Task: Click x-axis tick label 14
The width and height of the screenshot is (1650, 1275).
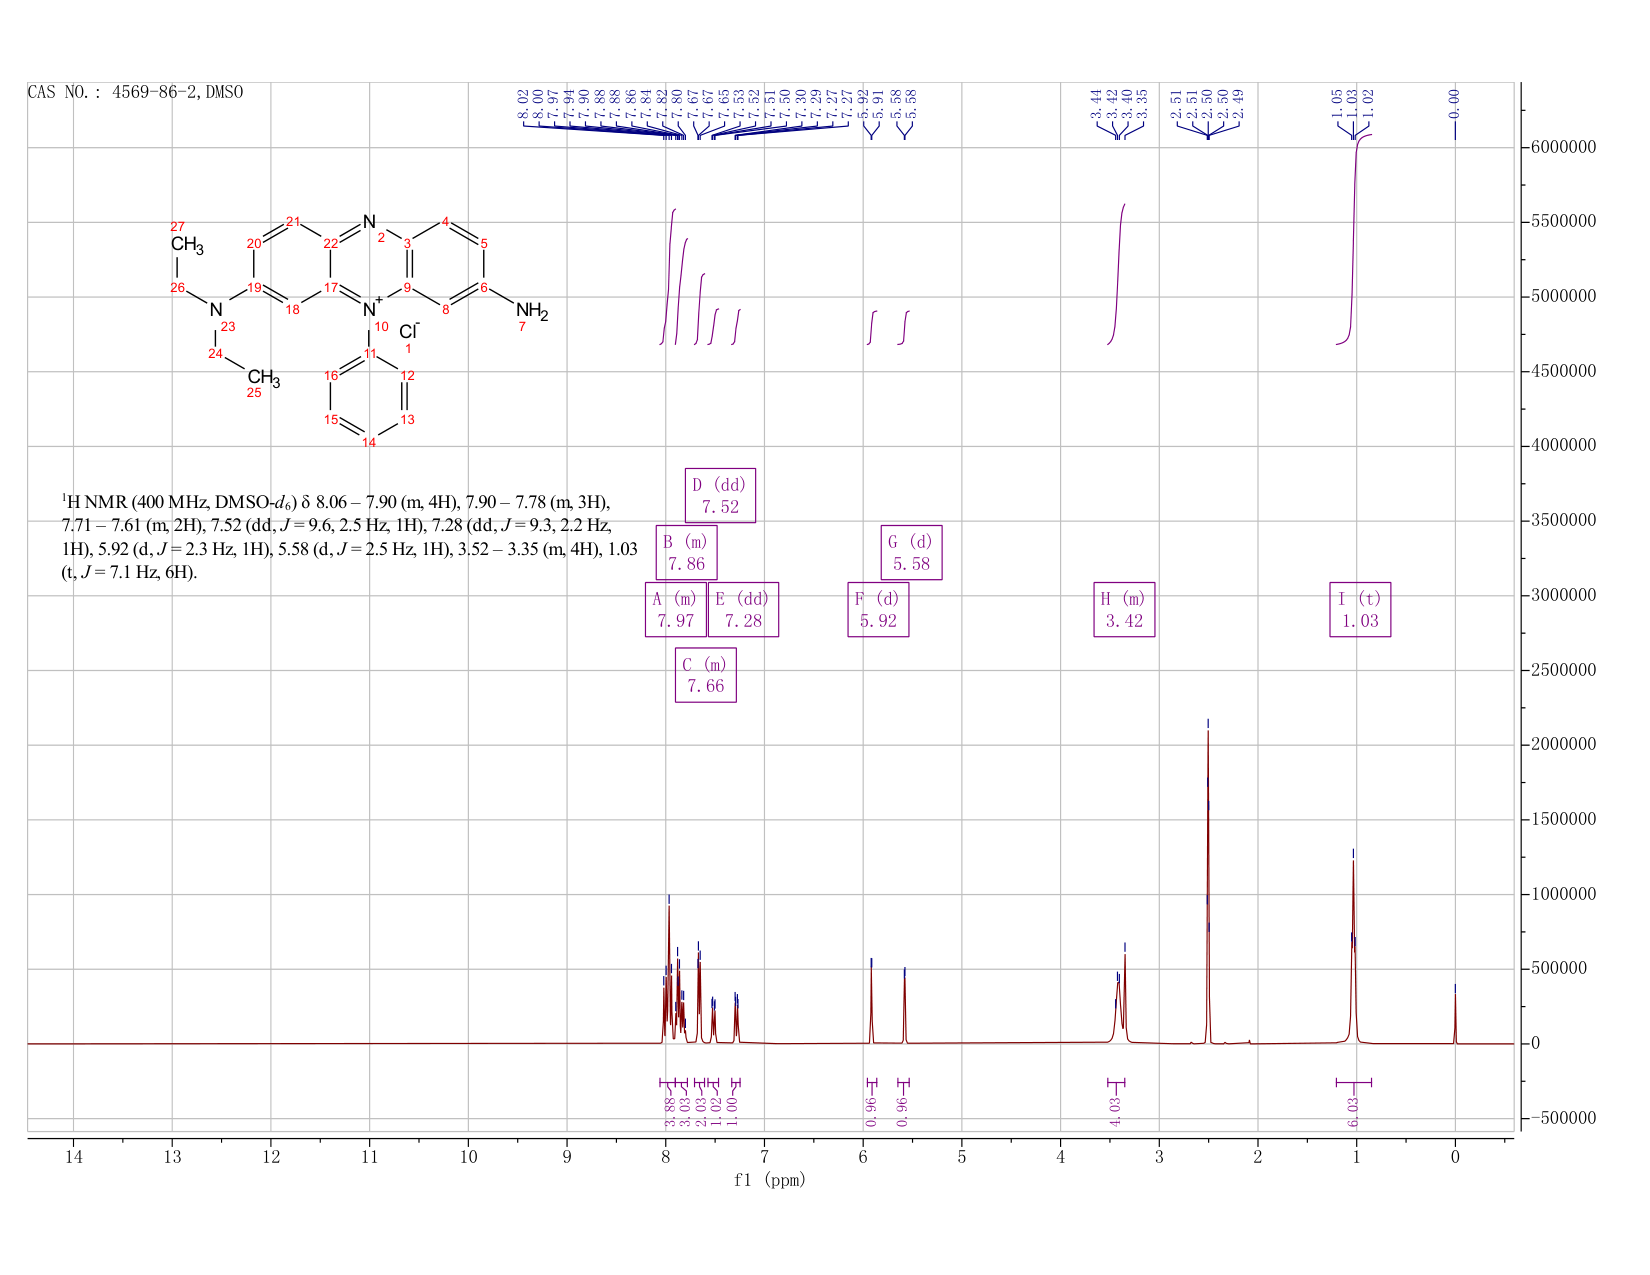Action: click(x=74, y=1158)
